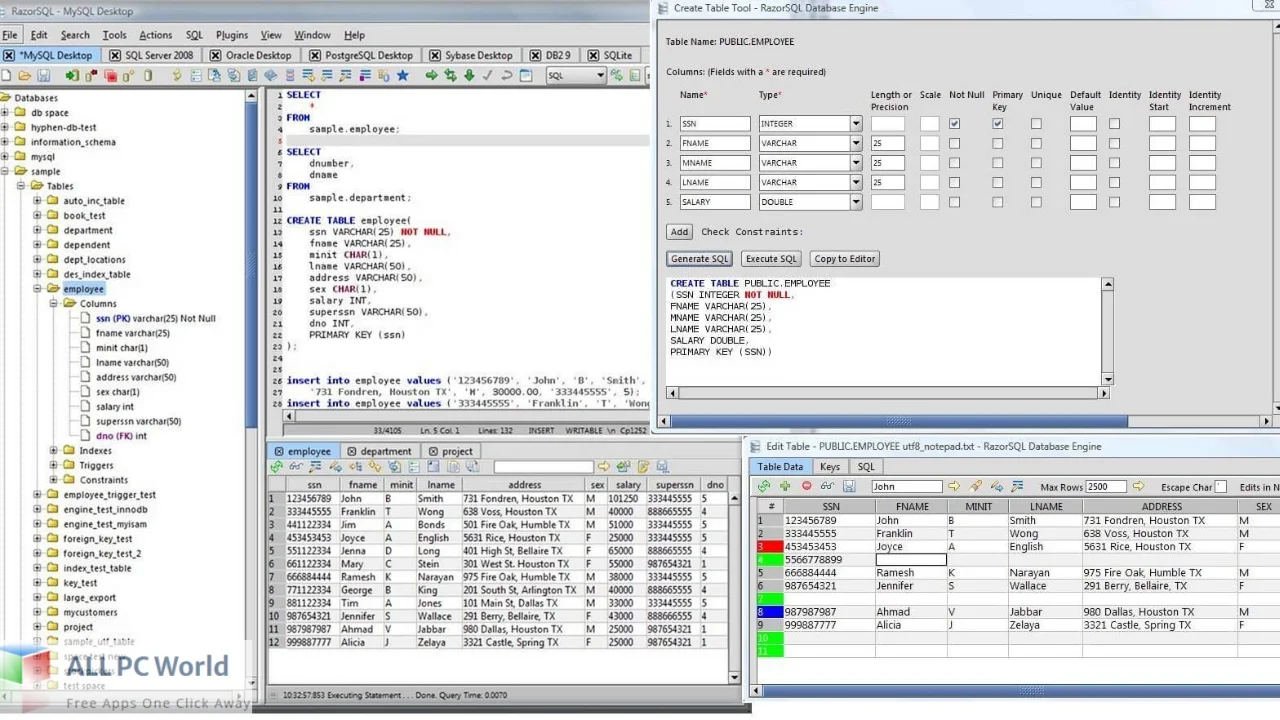Image resolution: width=1280 pixels, height=720 pixels.
Task: Click the window icon after rollback arrow
Action: [526, 75]
